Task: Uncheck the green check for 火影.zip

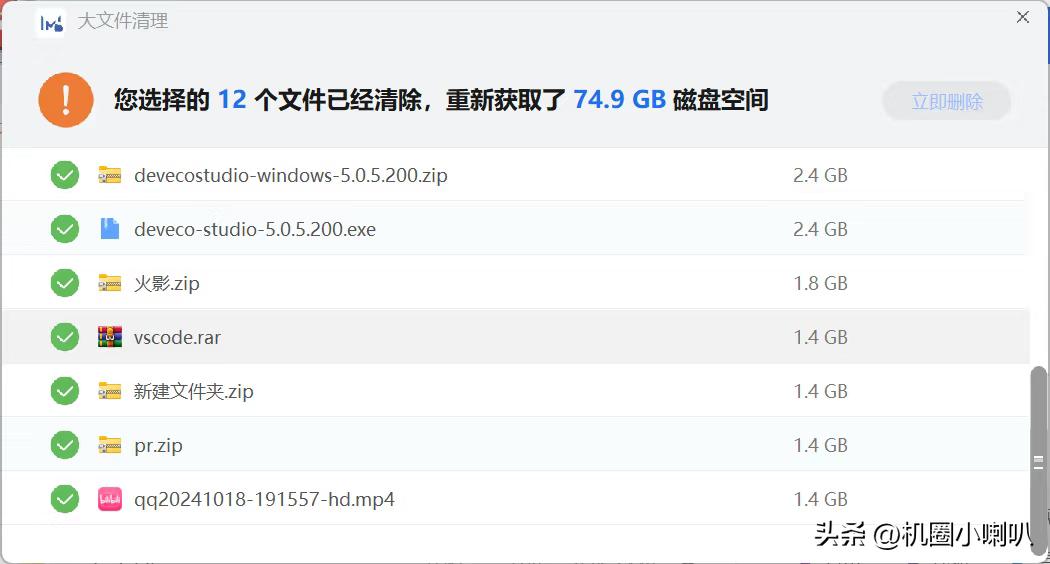Action: click(x=65, y=283)
